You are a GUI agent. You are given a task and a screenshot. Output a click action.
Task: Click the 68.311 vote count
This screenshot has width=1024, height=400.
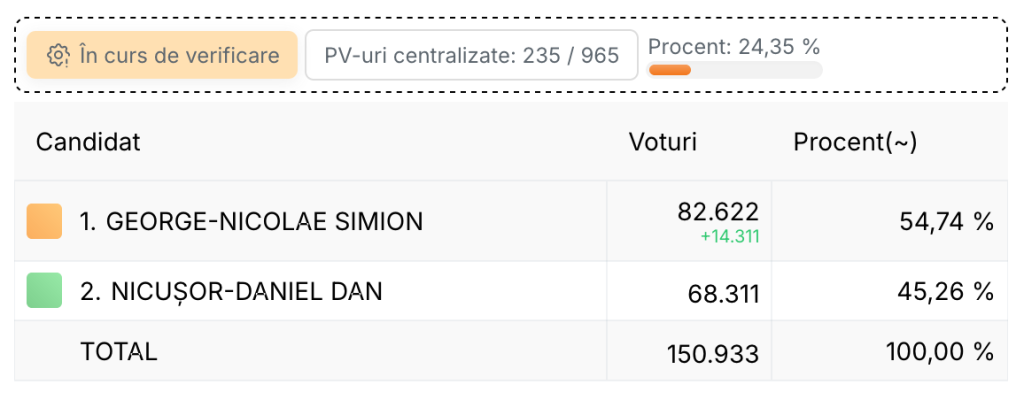724,294
